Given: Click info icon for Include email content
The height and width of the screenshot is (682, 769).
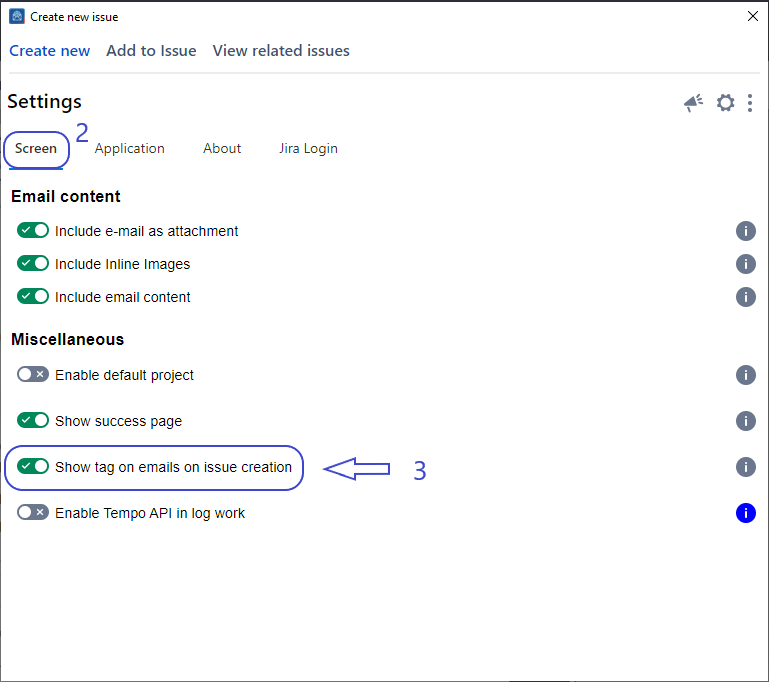Looking at the screenshot, I should point(746,297).
